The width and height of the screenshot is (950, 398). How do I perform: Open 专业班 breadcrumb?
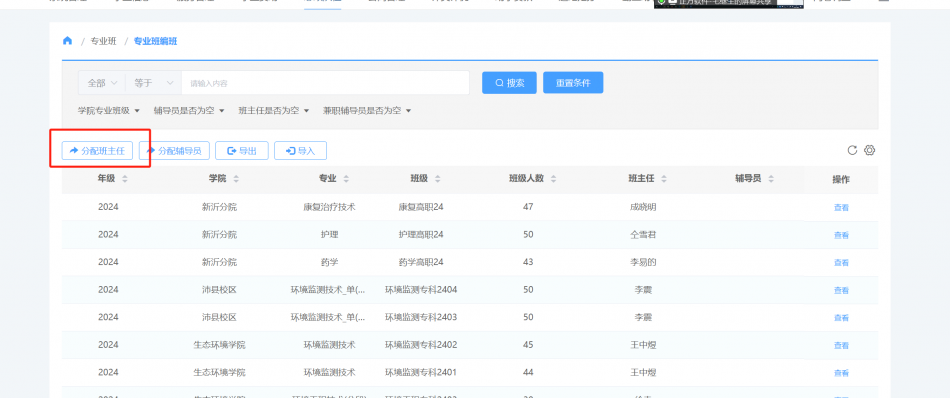tap(104, 41)
